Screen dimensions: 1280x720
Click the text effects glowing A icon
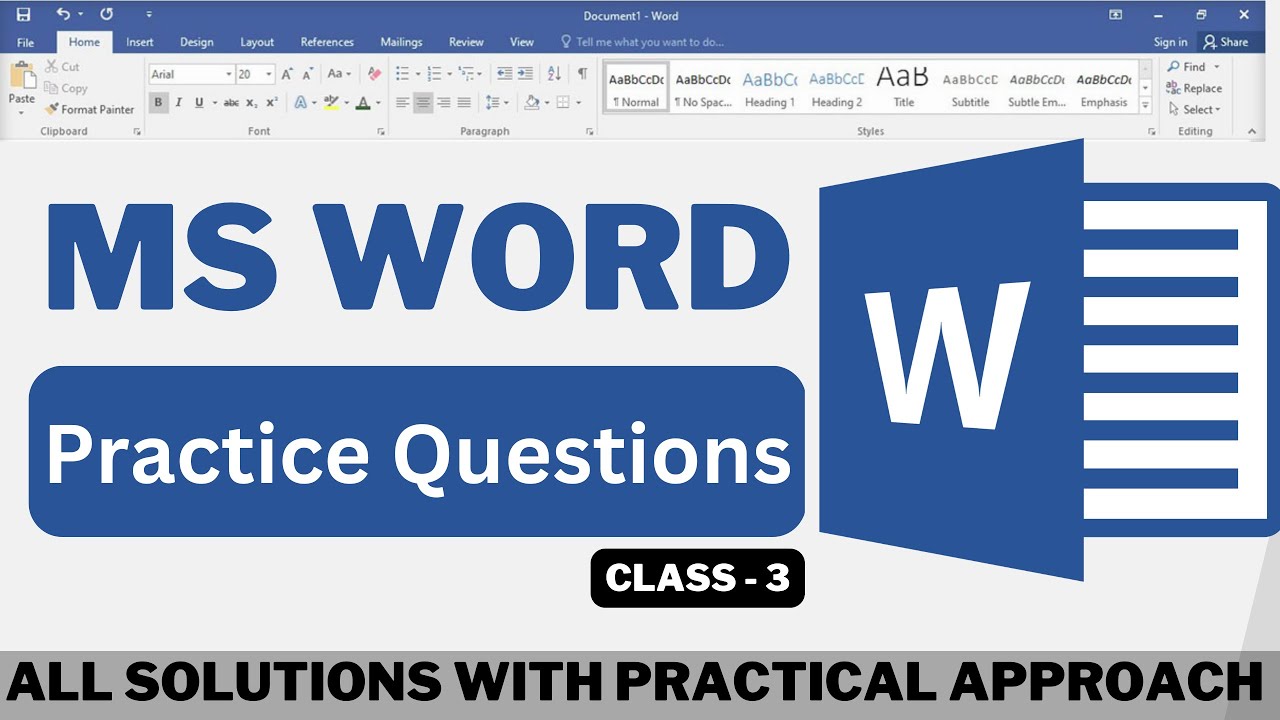pos(300,102)
